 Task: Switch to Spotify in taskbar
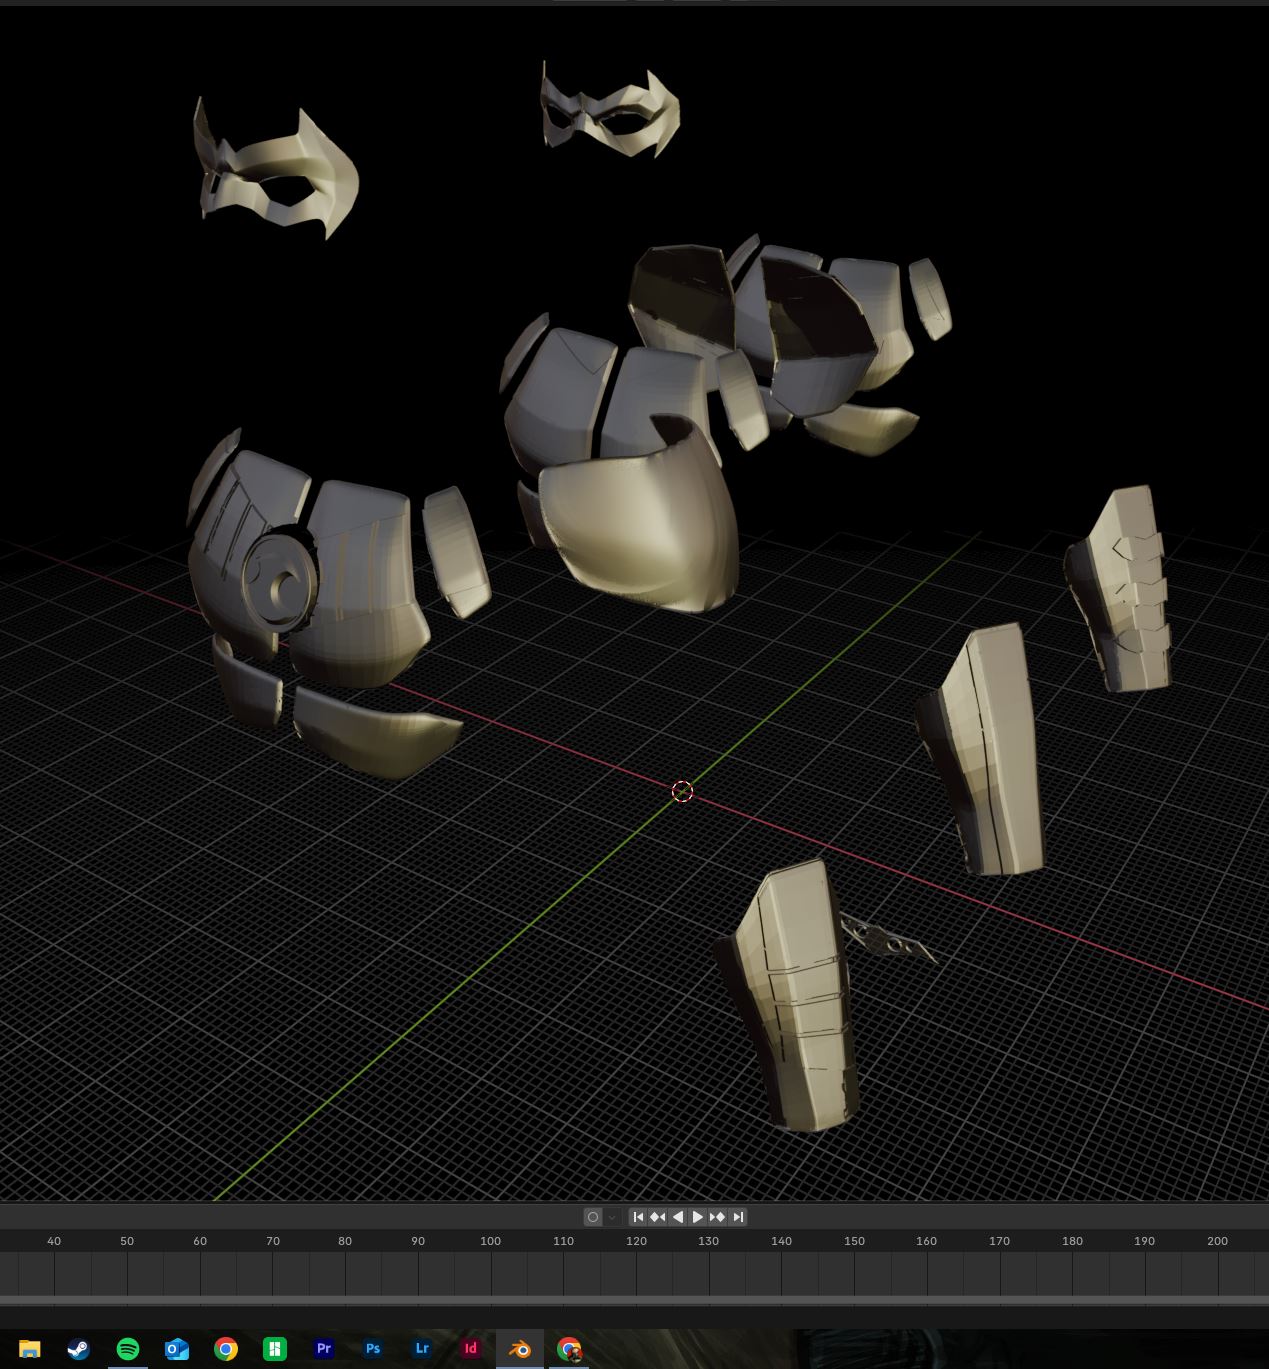tap(127, 1349)
